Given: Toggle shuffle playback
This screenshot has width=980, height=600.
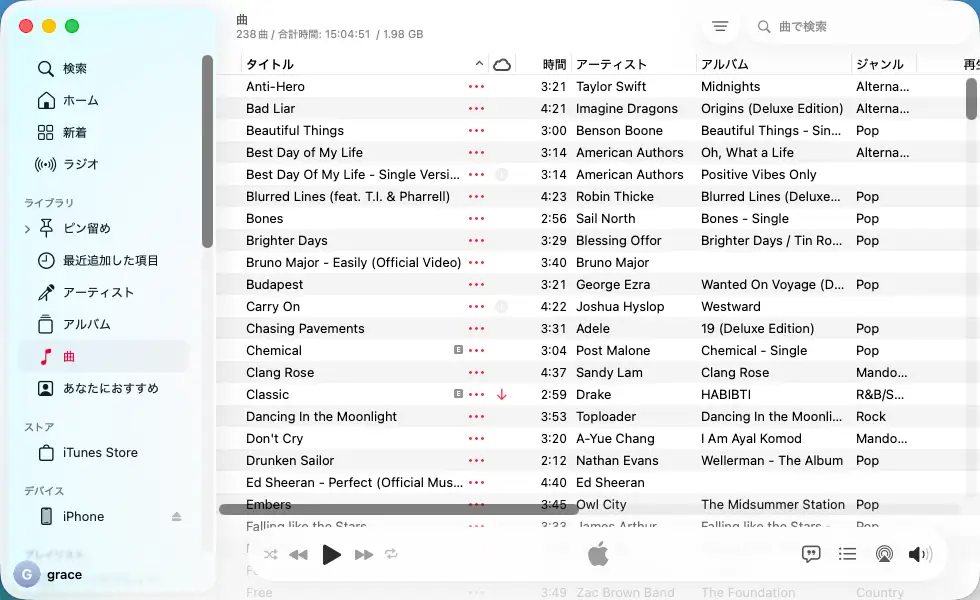Looking at the screenshot, I should coord(271,554).
